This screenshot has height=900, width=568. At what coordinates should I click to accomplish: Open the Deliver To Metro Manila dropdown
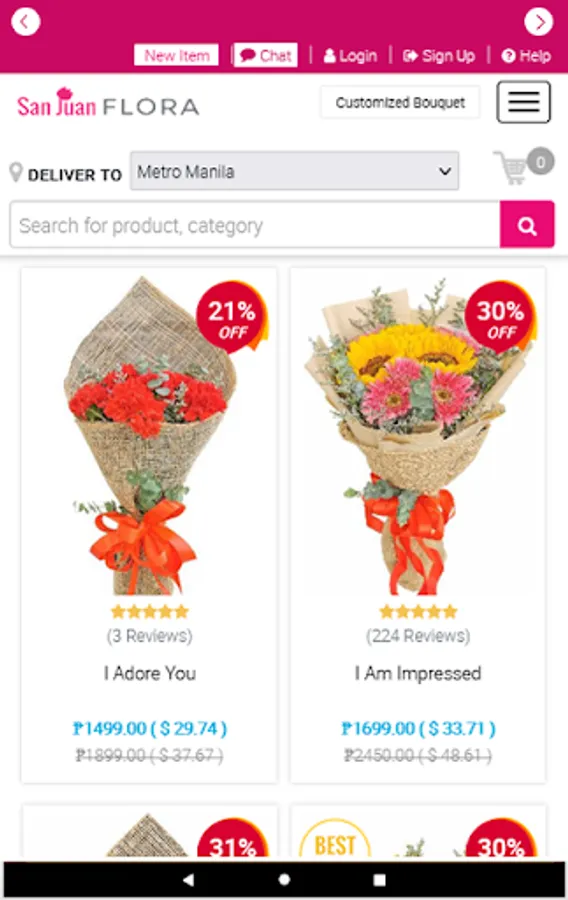[x=294, y=171]
